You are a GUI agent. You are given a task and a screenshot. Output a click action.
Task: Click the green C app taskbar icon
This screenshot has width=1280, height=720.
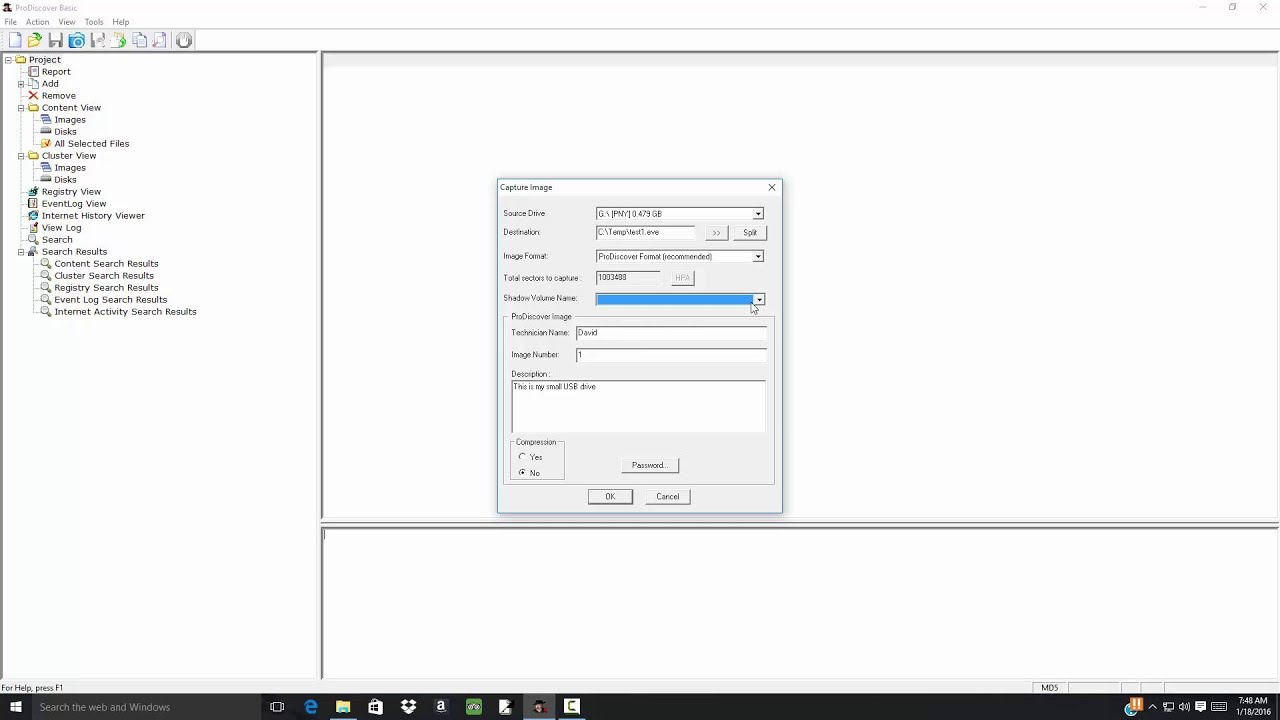(x=571, y=707)
